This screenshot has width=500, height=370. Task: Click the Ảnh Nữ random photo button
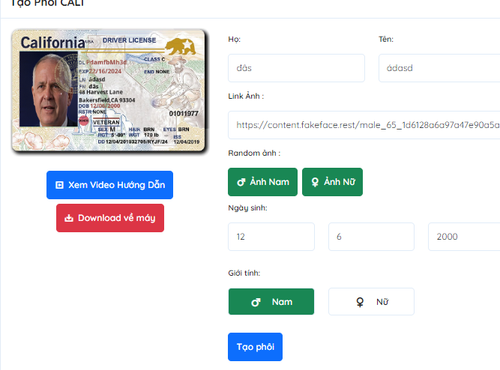332,182
